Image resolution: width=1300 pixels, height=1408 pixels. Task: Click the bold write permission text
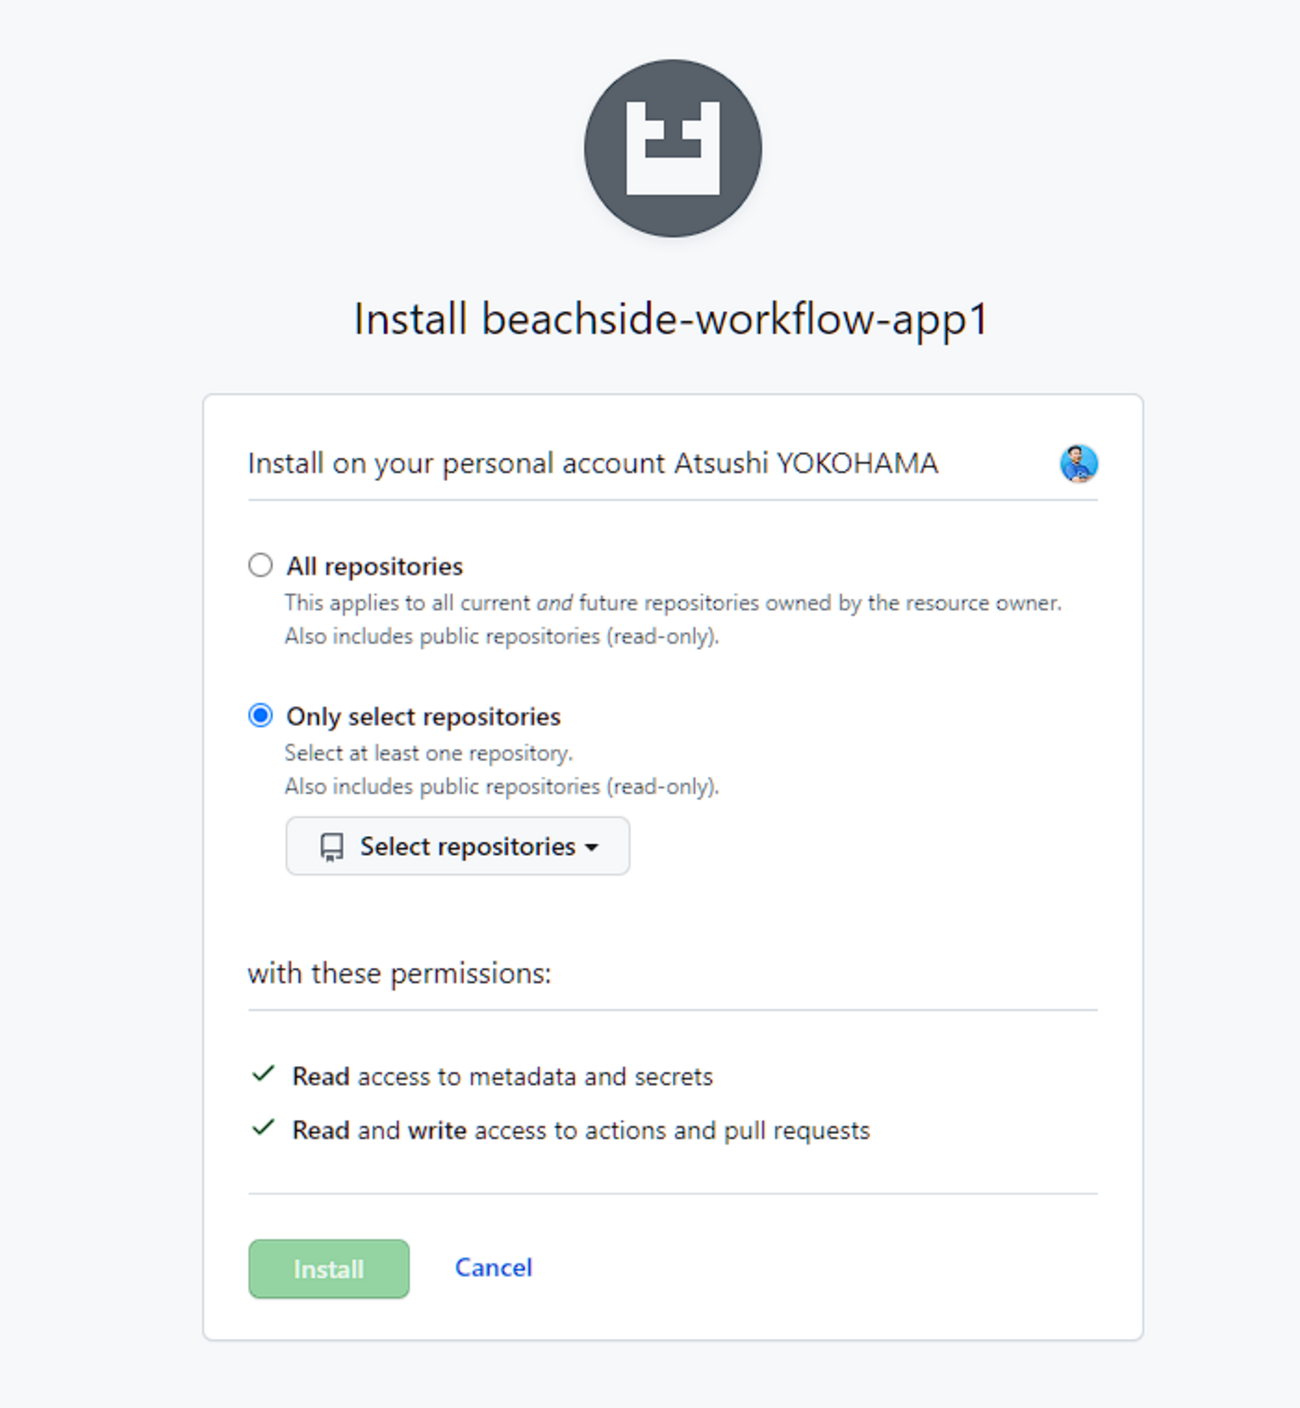click(438, 1130)
